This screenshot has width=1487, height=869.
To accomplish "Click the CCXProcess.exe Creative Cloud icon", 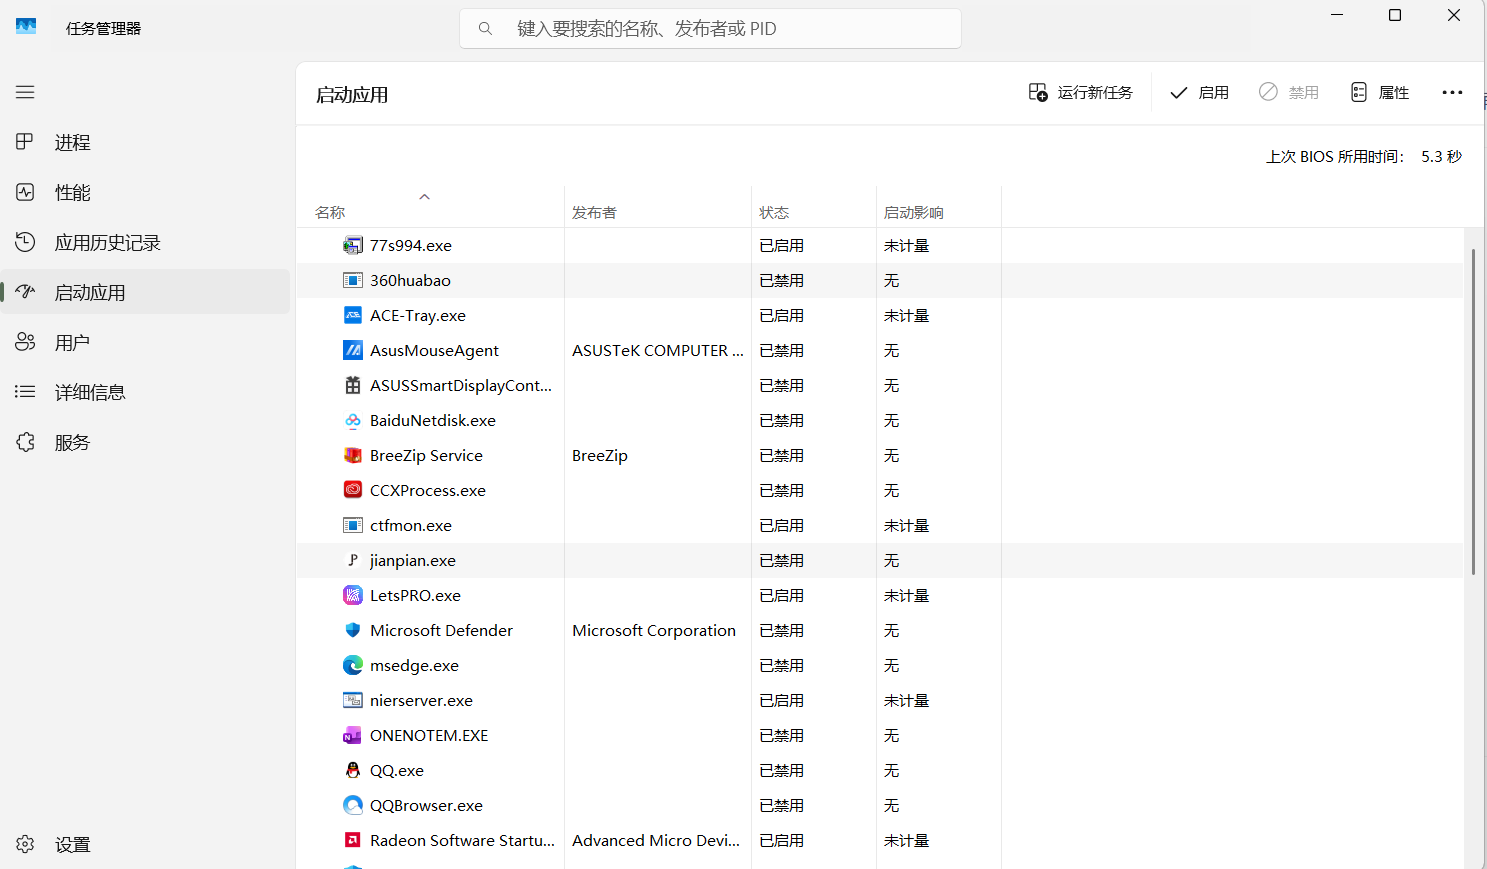I will pyautogui.click(x=353, y=490).
